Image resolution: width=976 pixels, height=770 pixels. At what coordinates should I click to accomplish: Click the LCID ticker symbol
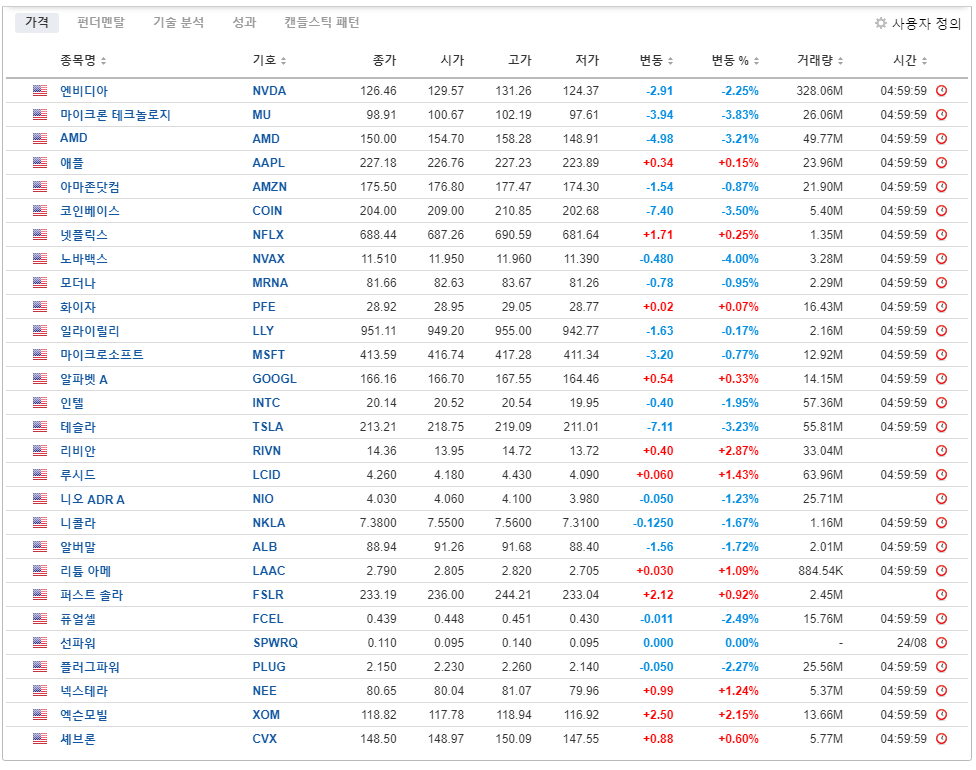point(266,475)
